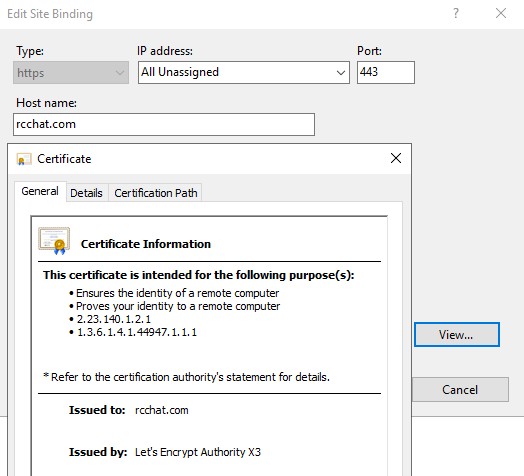Focus the Port 443 field

(x=386, y=72)
